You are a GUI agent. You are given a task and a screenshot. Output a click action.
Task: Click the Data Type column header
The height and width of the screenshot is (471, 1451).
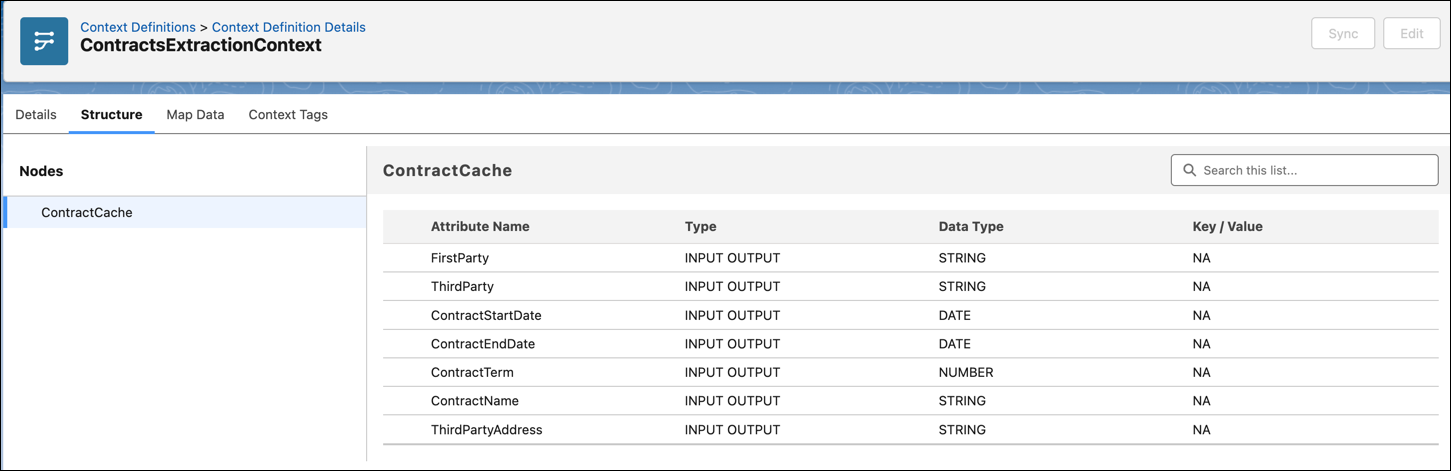pyautogui.click(x=971, y=227)
